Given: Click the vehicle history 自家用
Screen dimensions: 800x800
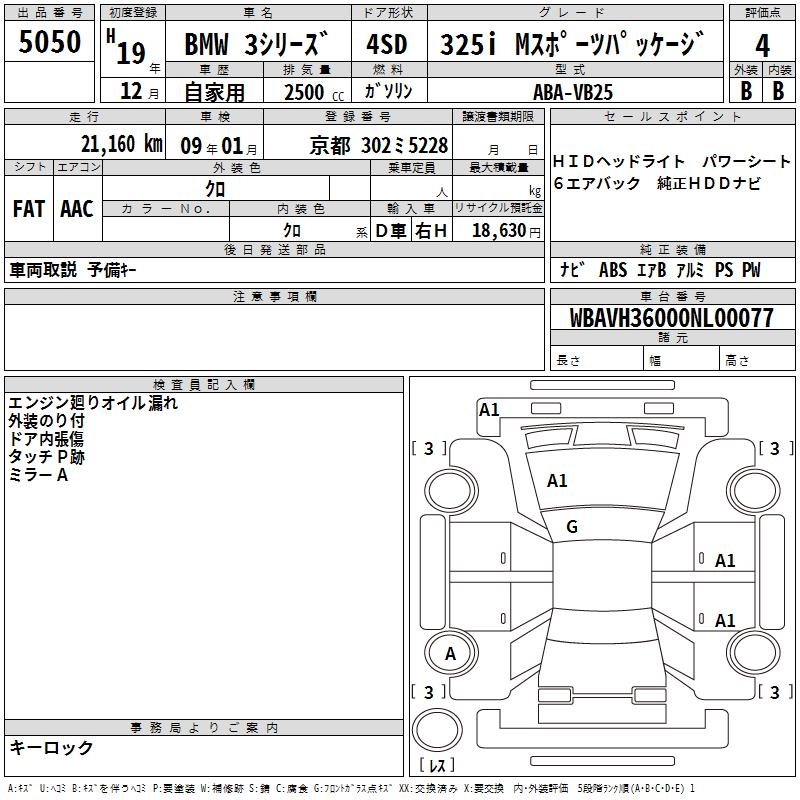Looking at the screenshot, I should pos(214,92).
